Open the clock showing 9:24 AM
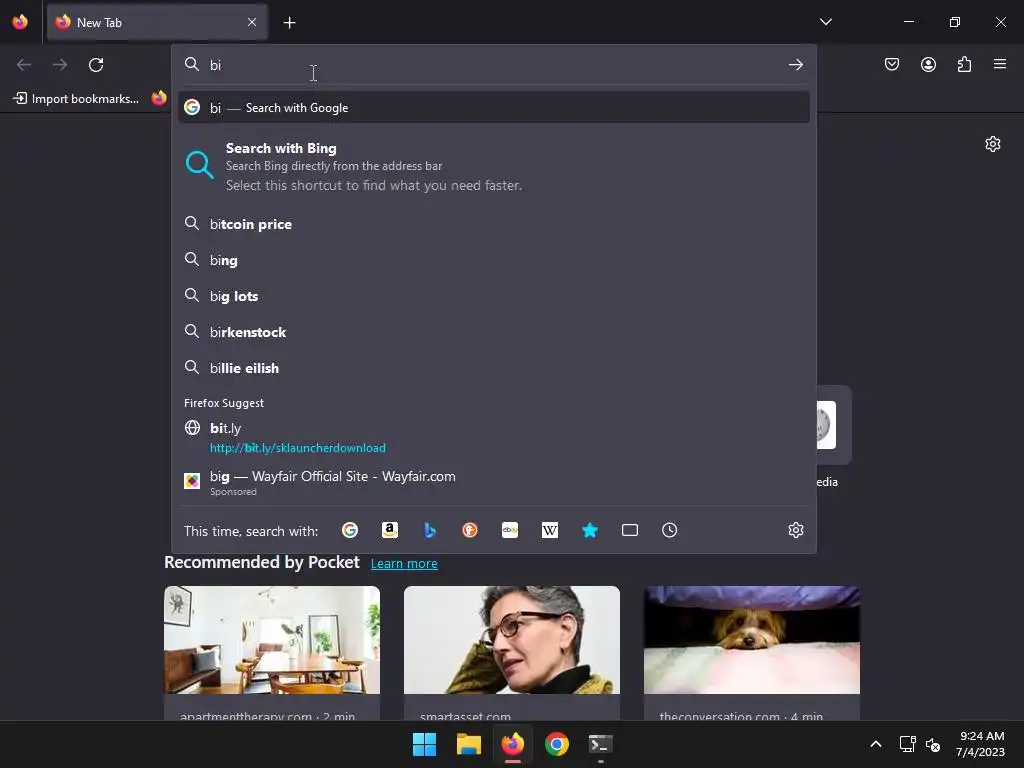The image size is (1024, 768). (x=981, y=744)
